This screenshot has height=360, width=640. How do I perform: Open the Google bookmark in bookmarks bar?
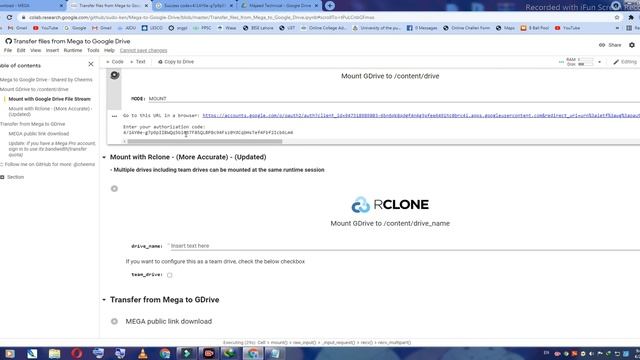pyautogui.click(x=75, y=28)
